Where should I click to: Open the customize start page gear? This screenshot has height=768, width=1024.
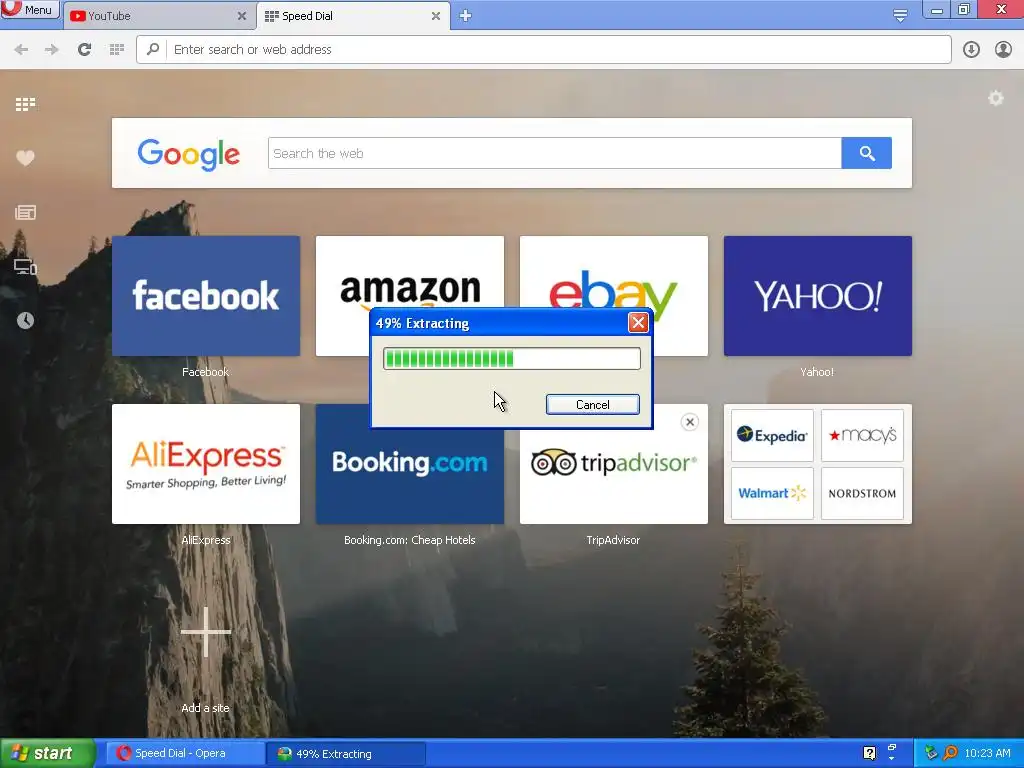point(995,99)
